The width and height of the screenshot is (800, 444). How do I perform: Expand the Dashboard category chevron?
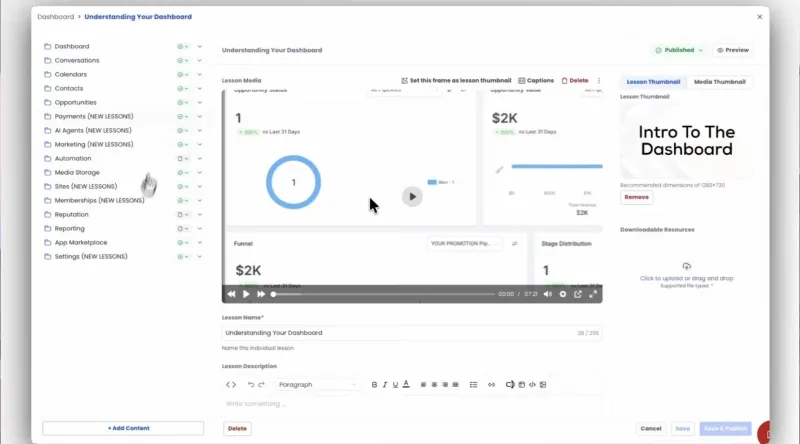click(199, 46)
